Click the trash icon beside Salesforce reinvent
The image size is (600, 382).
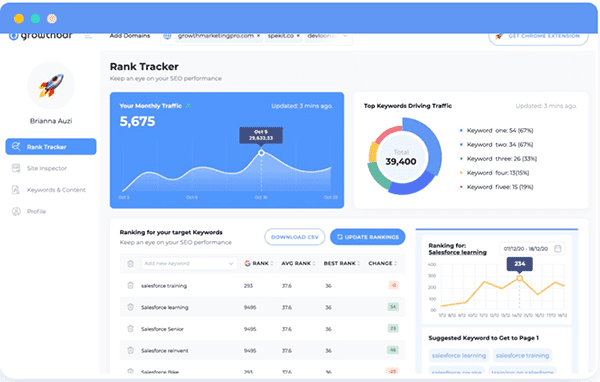(x=130, y=350)
